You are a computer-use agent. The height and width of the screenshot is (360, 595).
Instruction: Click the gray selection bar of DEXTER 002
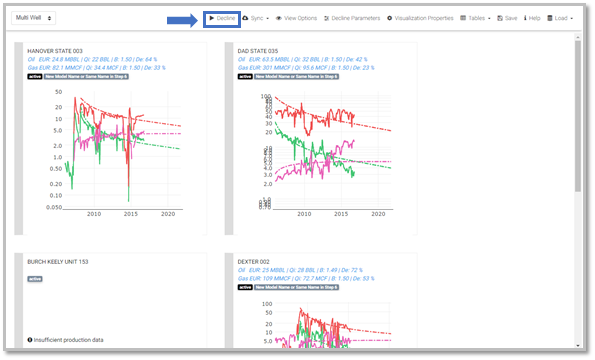tap(229, 300)
